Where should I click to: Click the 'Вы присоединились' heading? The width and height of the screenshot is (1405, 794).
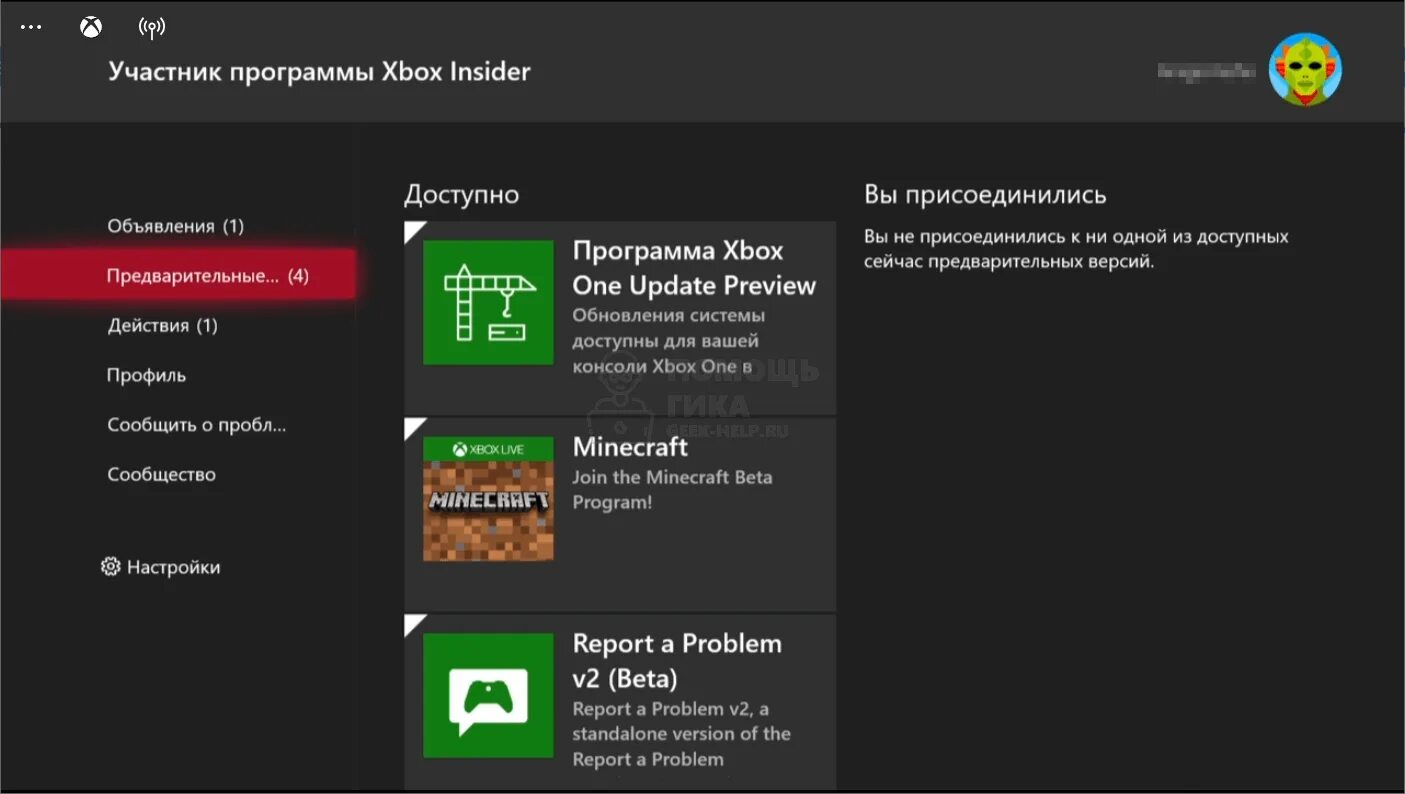(985, 194)
